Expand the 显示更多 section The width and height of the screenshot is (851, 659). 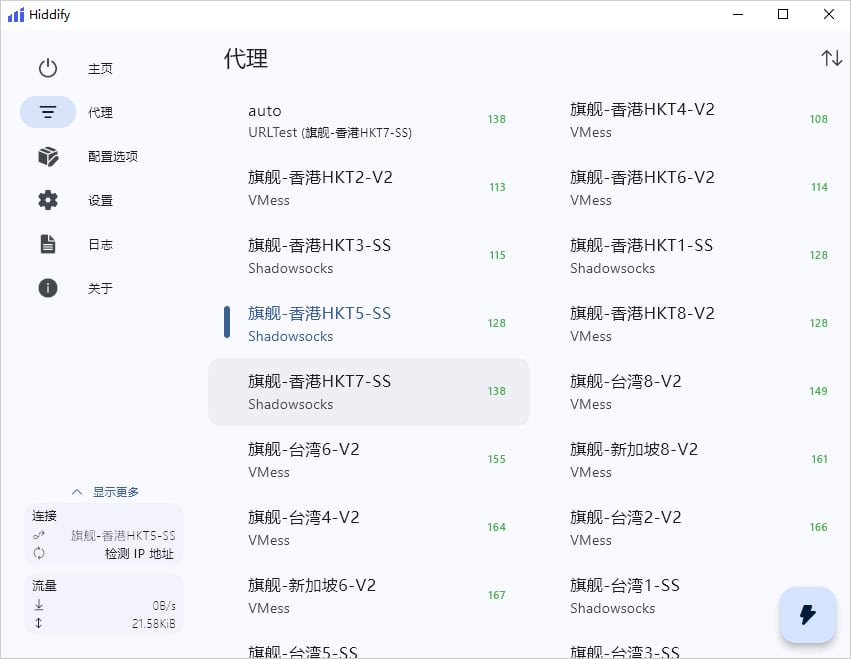[105, 492]
